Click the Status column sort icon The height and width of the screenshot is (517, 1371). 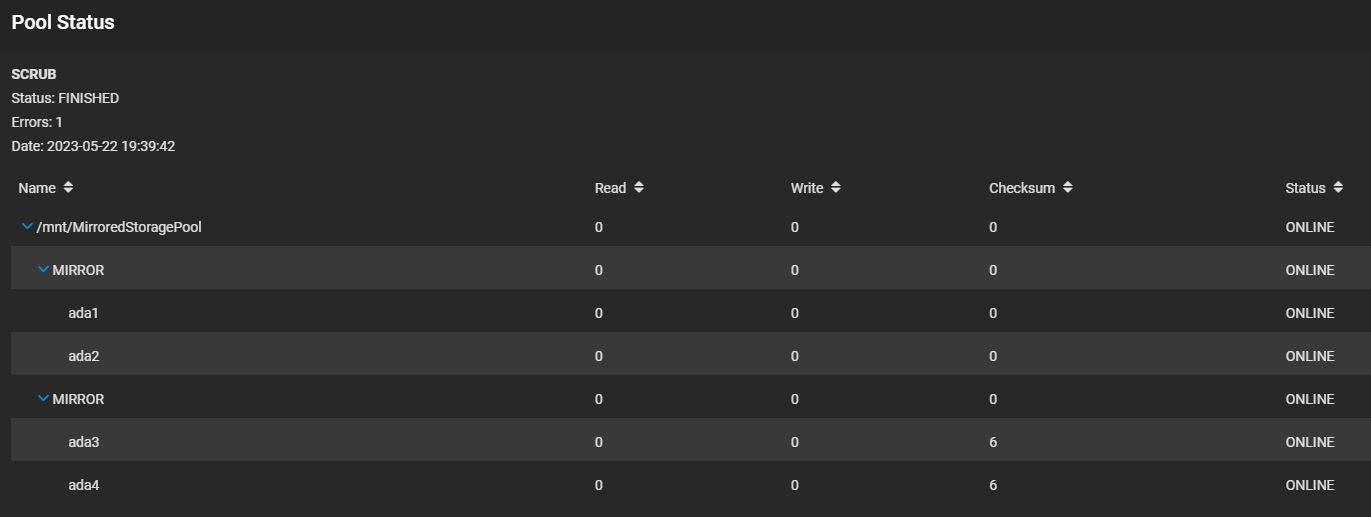[x=1338, y=188]
